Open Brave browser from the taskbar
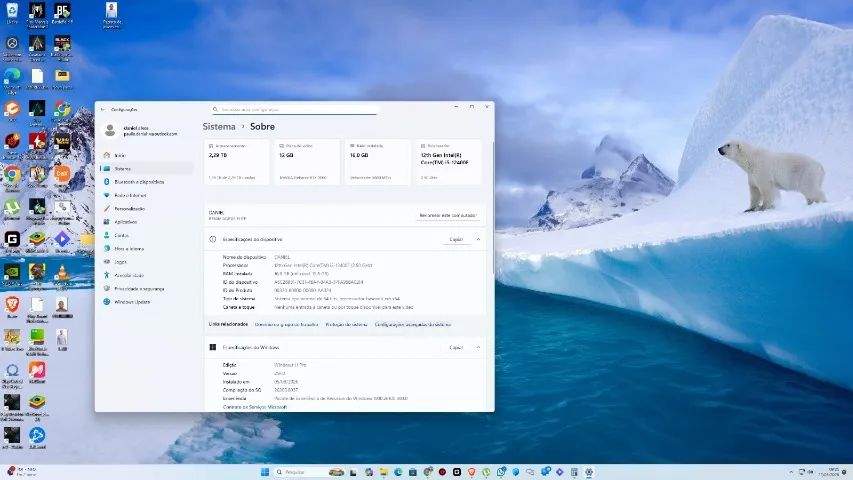Image resolution: width=853 pixels, height=480 pixels. tap(472, 472)
